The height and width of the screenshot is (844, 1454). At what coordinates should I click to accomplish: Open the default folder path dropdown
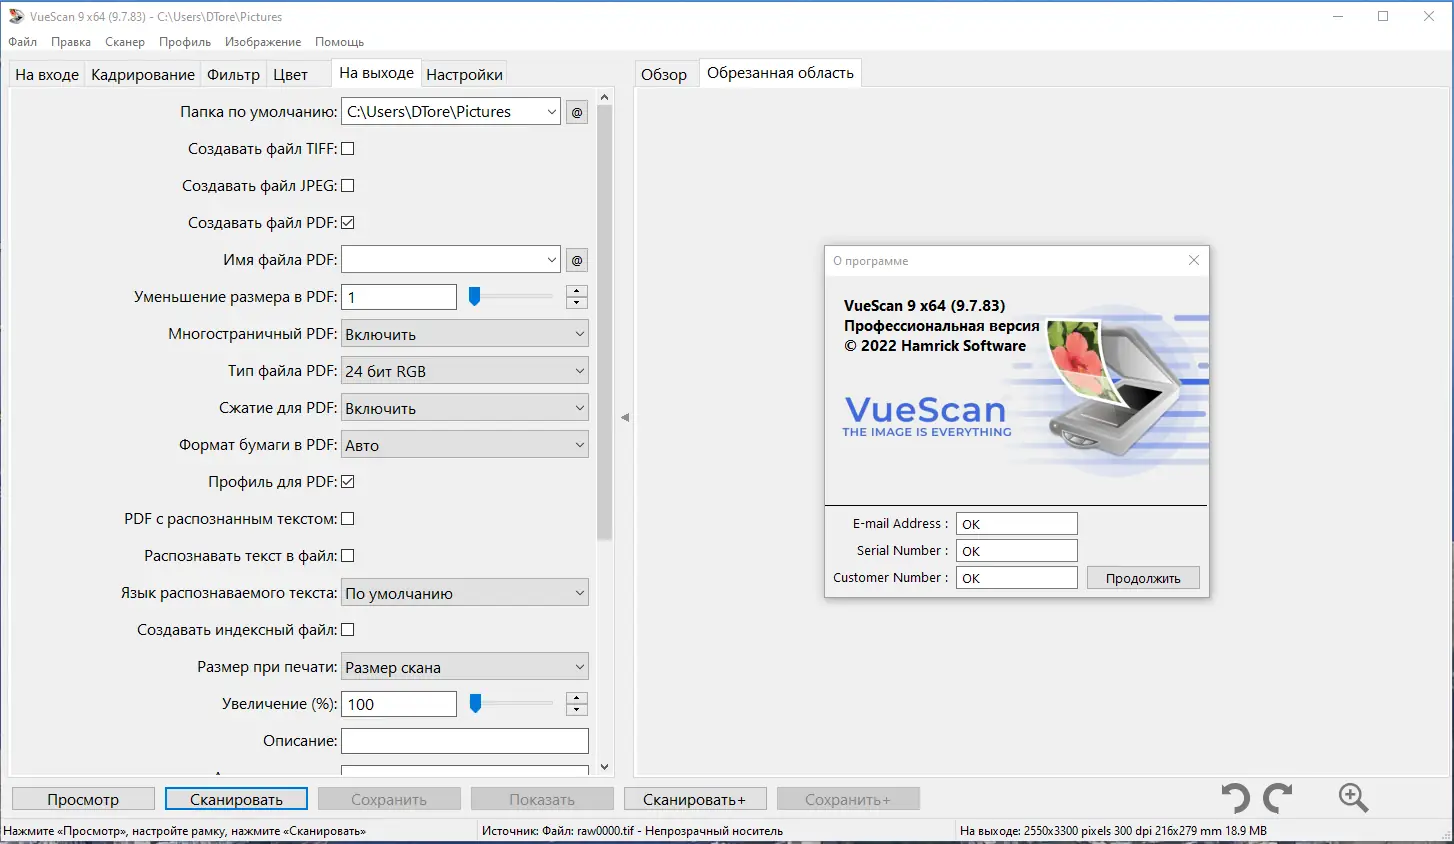click(551, 112)
